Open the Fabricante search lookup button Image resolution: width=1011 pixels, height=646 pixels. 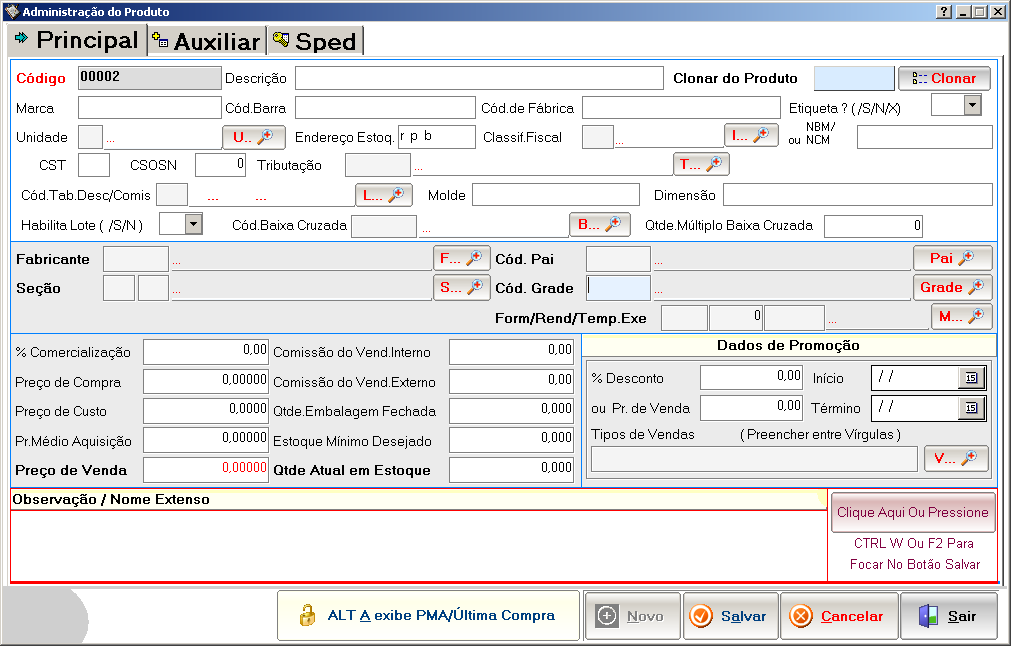[x=462, y=259]
